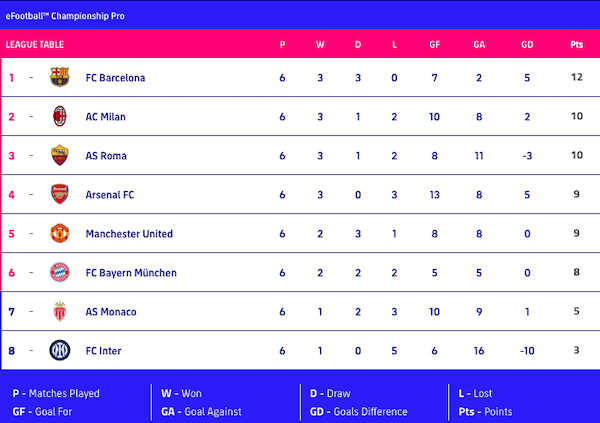Click FC Inter's 3 points value

(576, 351)
